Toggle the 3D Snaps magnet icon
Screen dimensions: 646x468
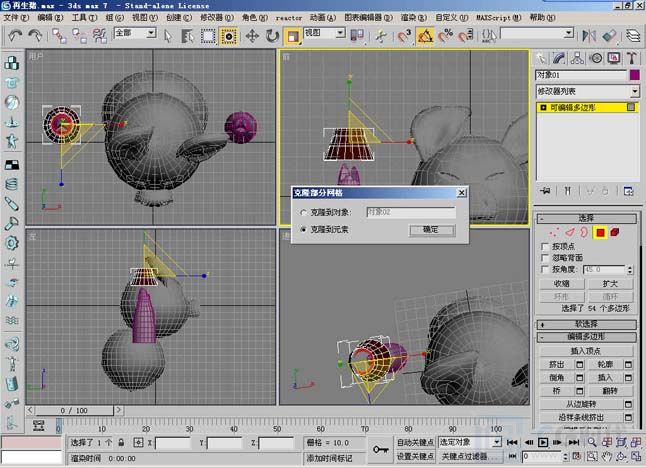pyautogui.click(x=404, y=36)
